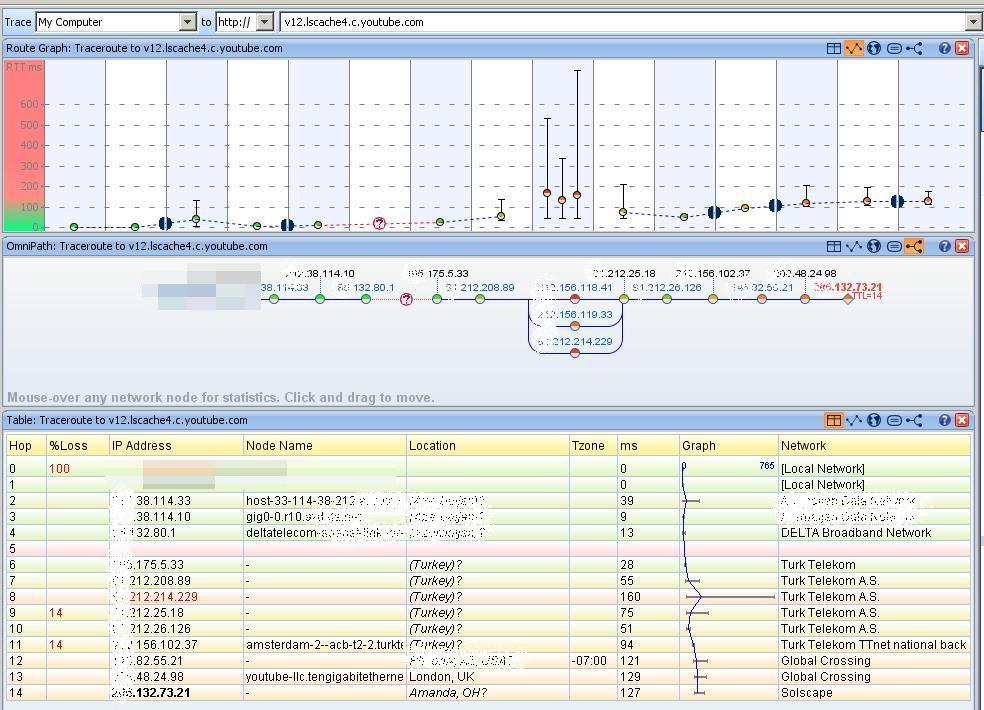Viewport: 984px width, 710px height.
Task: Sort table by Node Name column header
Action: (325, 446)
